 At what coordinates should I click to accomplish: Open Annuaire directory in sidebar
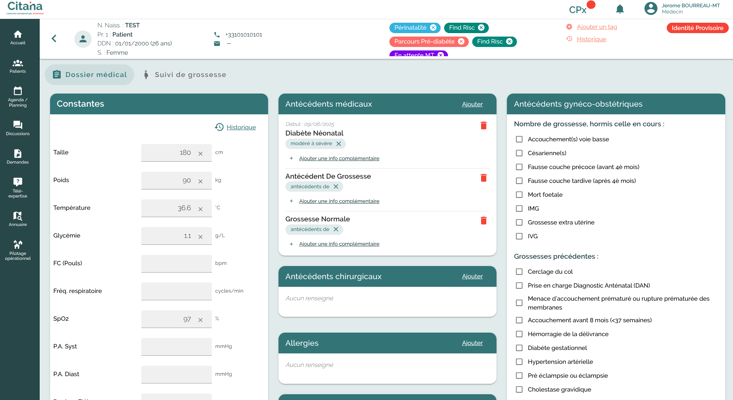[x=18, y=219]
